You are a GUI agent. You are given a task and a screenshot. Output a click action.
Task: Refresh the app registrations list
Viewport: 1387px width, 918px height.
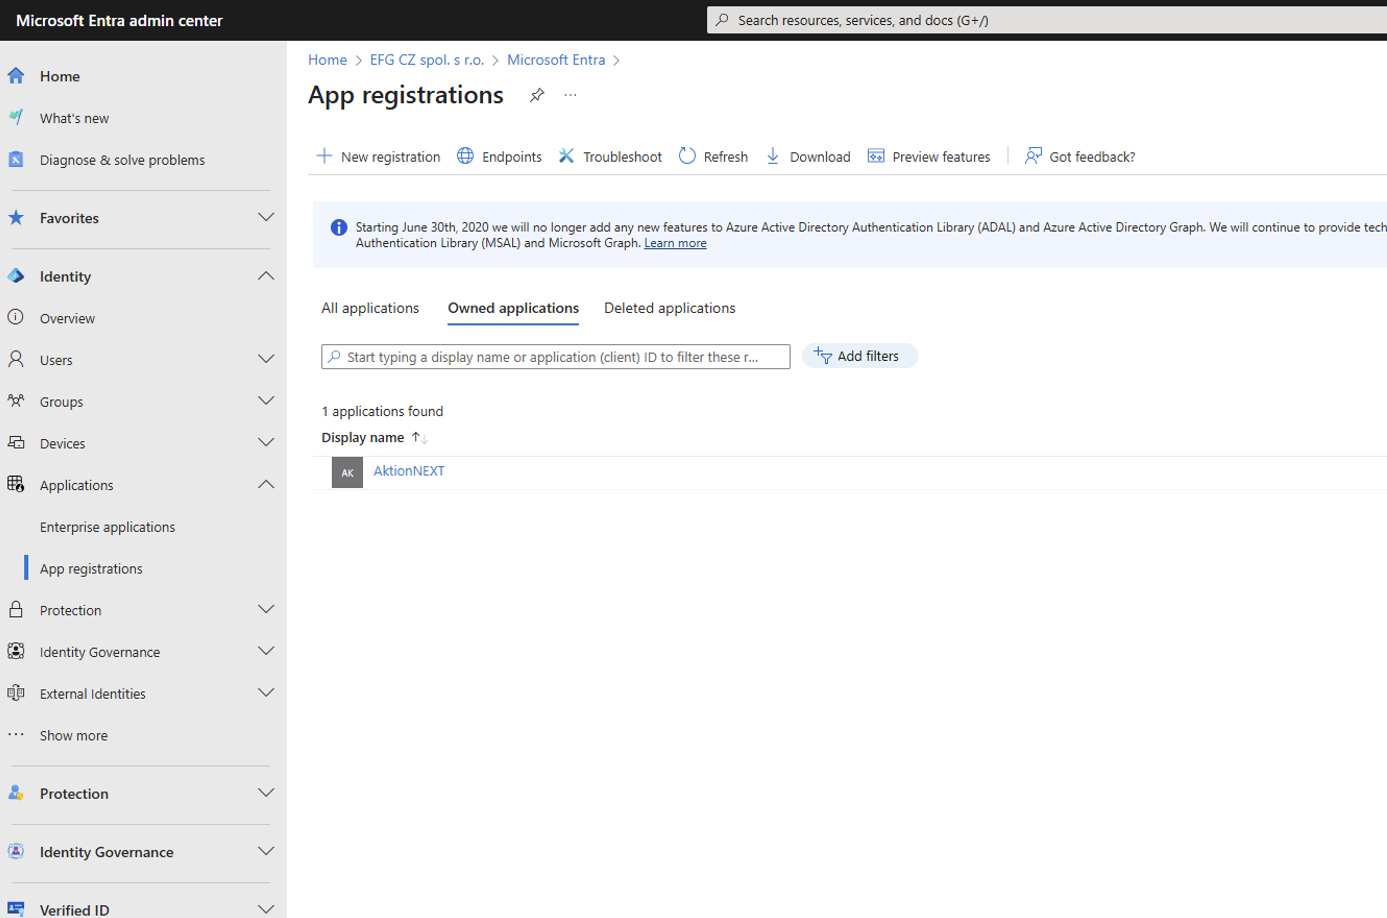[x=713, y=157]
